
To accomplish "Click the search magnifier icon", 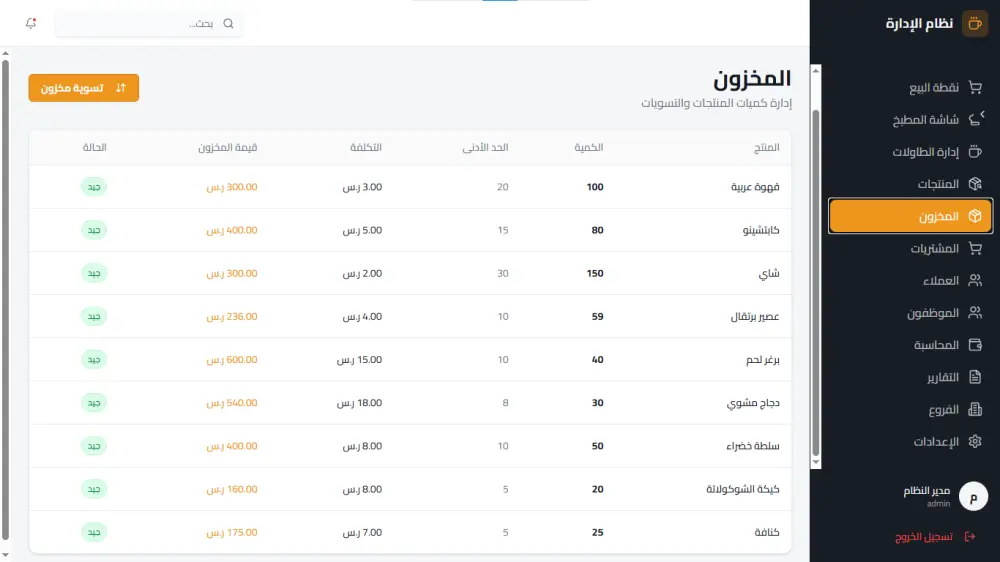I will coord(228,24).
